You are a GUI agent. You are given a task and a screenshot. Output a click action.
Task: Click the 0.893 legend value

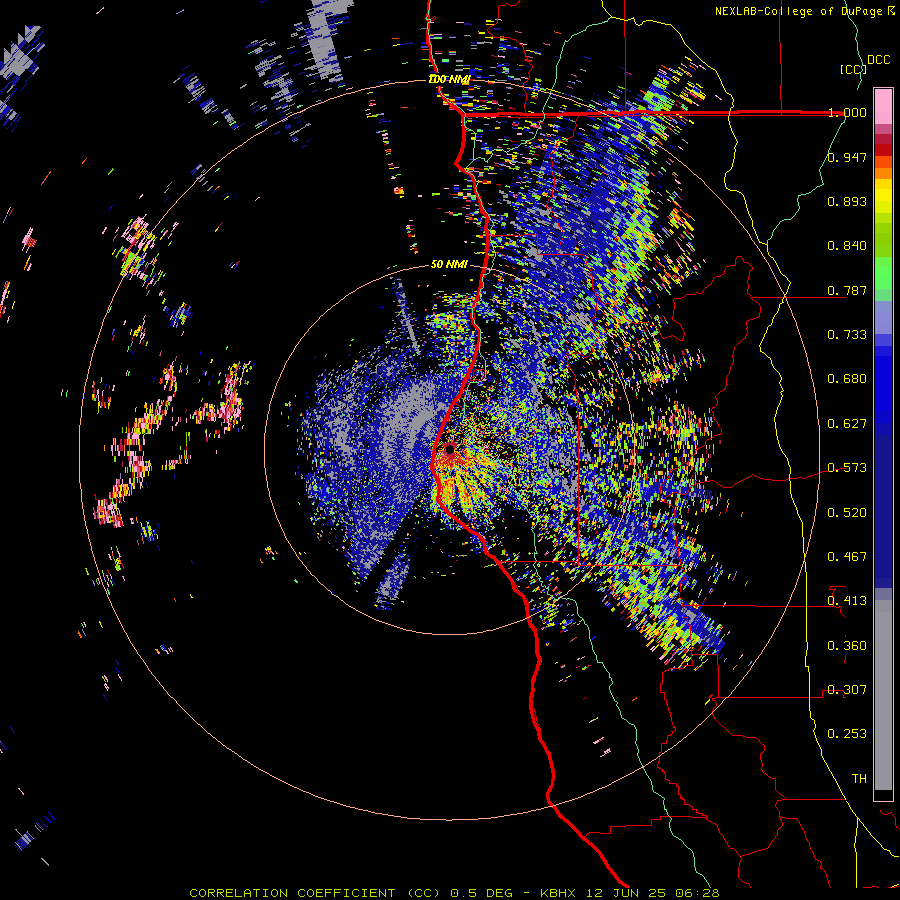pos(847,201)
